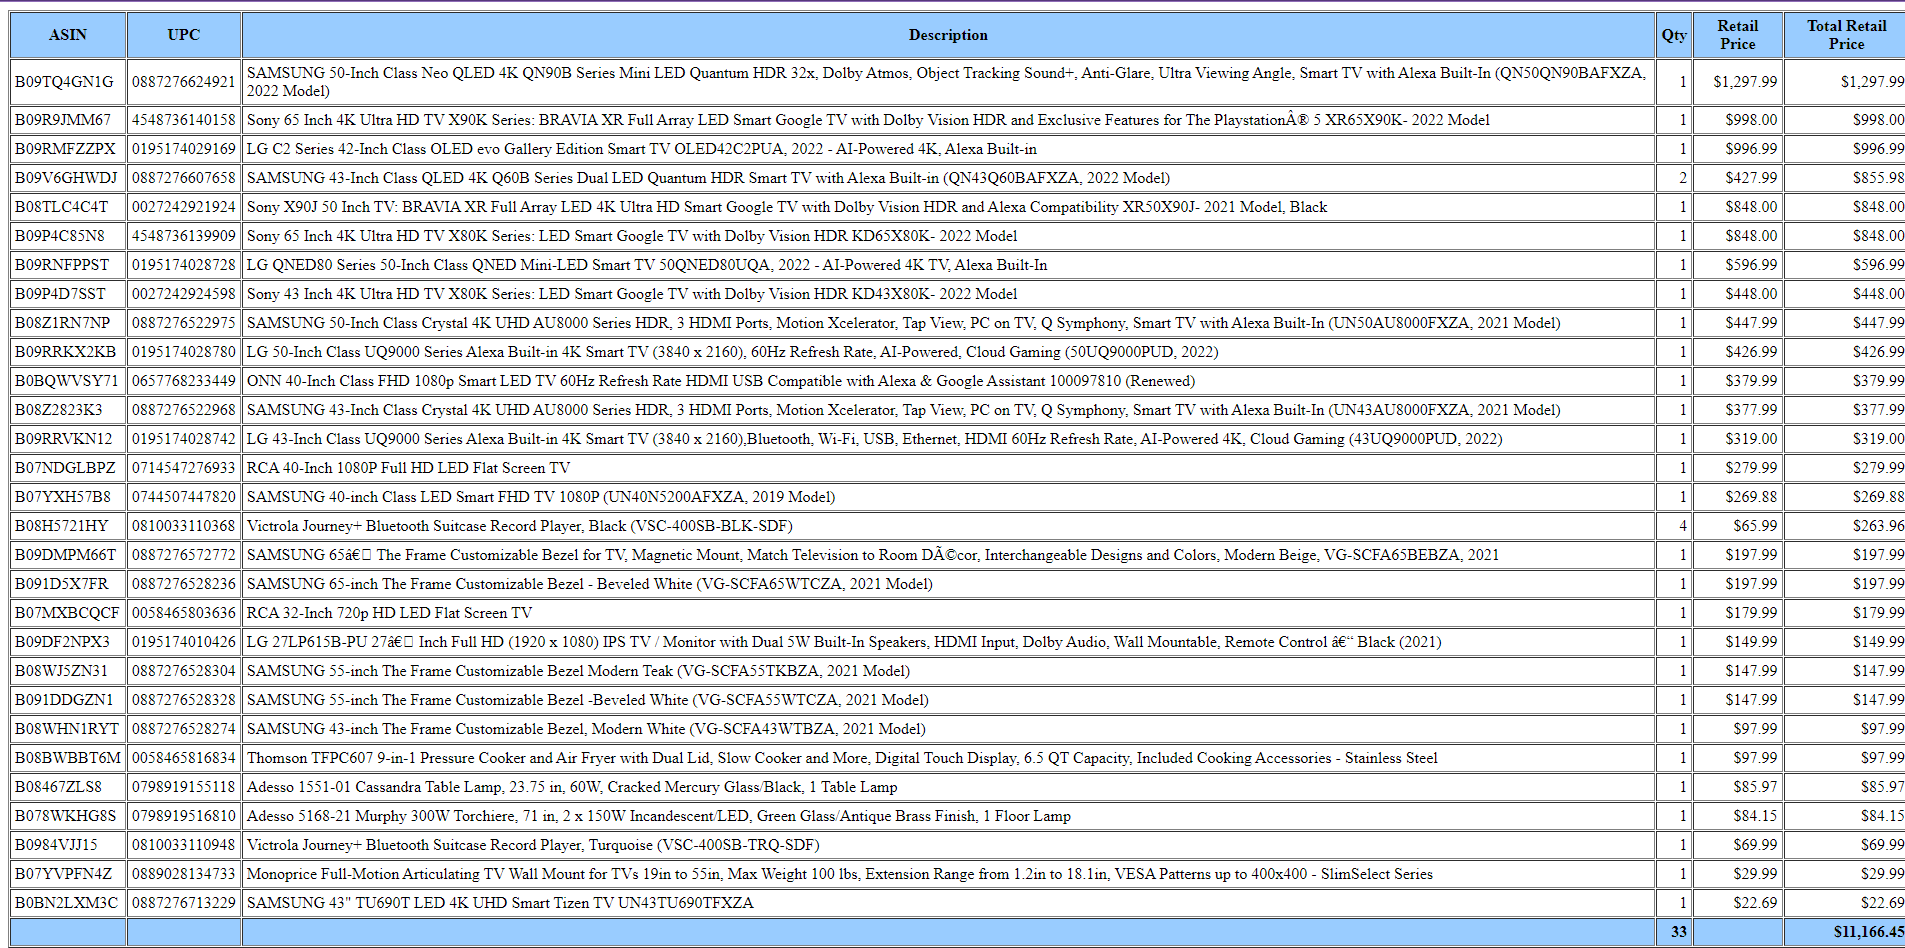Click Adesso Murphy Torchiere description

[948, 816]
